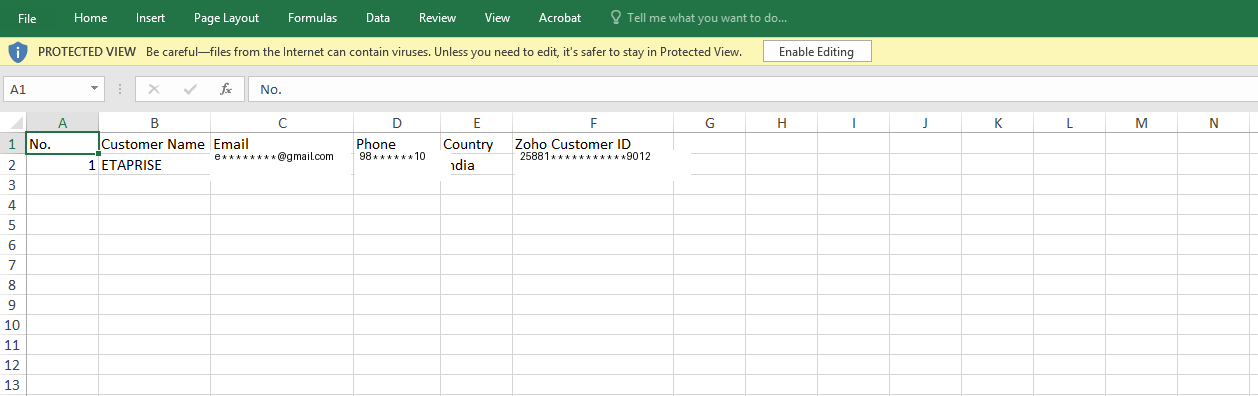
Task: Expand the Name Box dropdown arrow
Action: coord(96,89)
